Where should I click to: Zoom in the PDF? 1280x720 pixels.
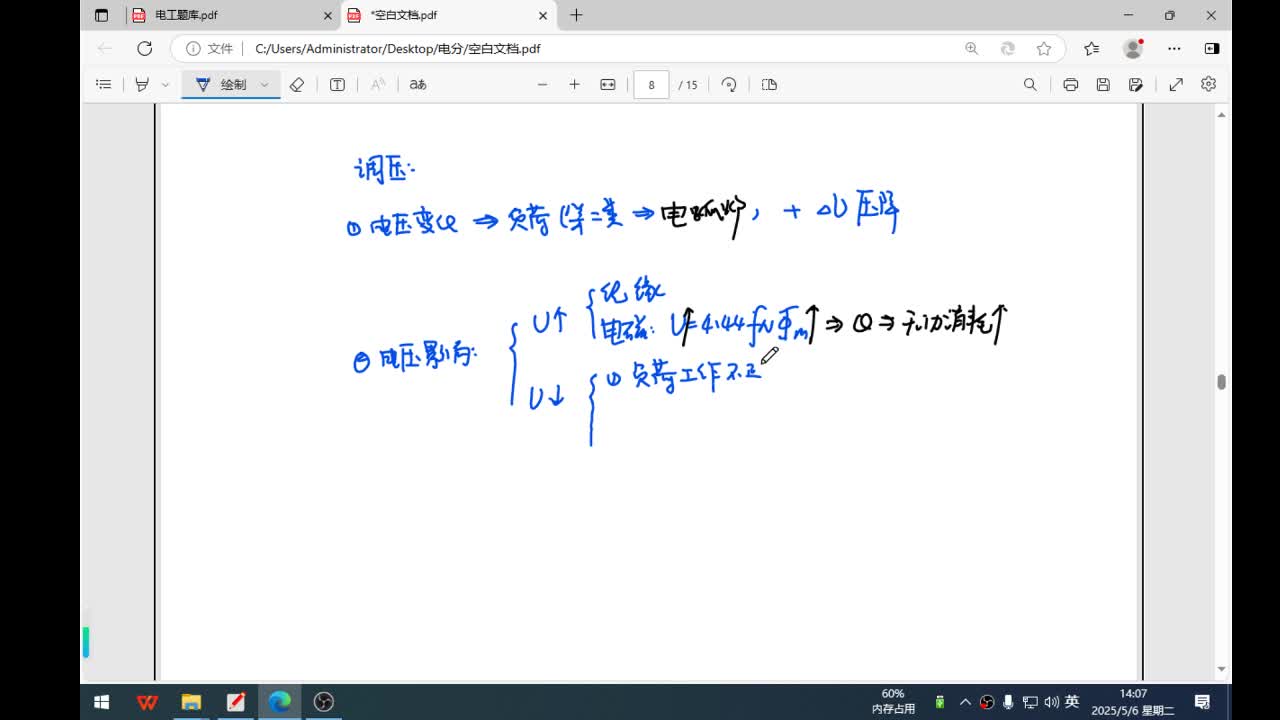click(574, 84)
